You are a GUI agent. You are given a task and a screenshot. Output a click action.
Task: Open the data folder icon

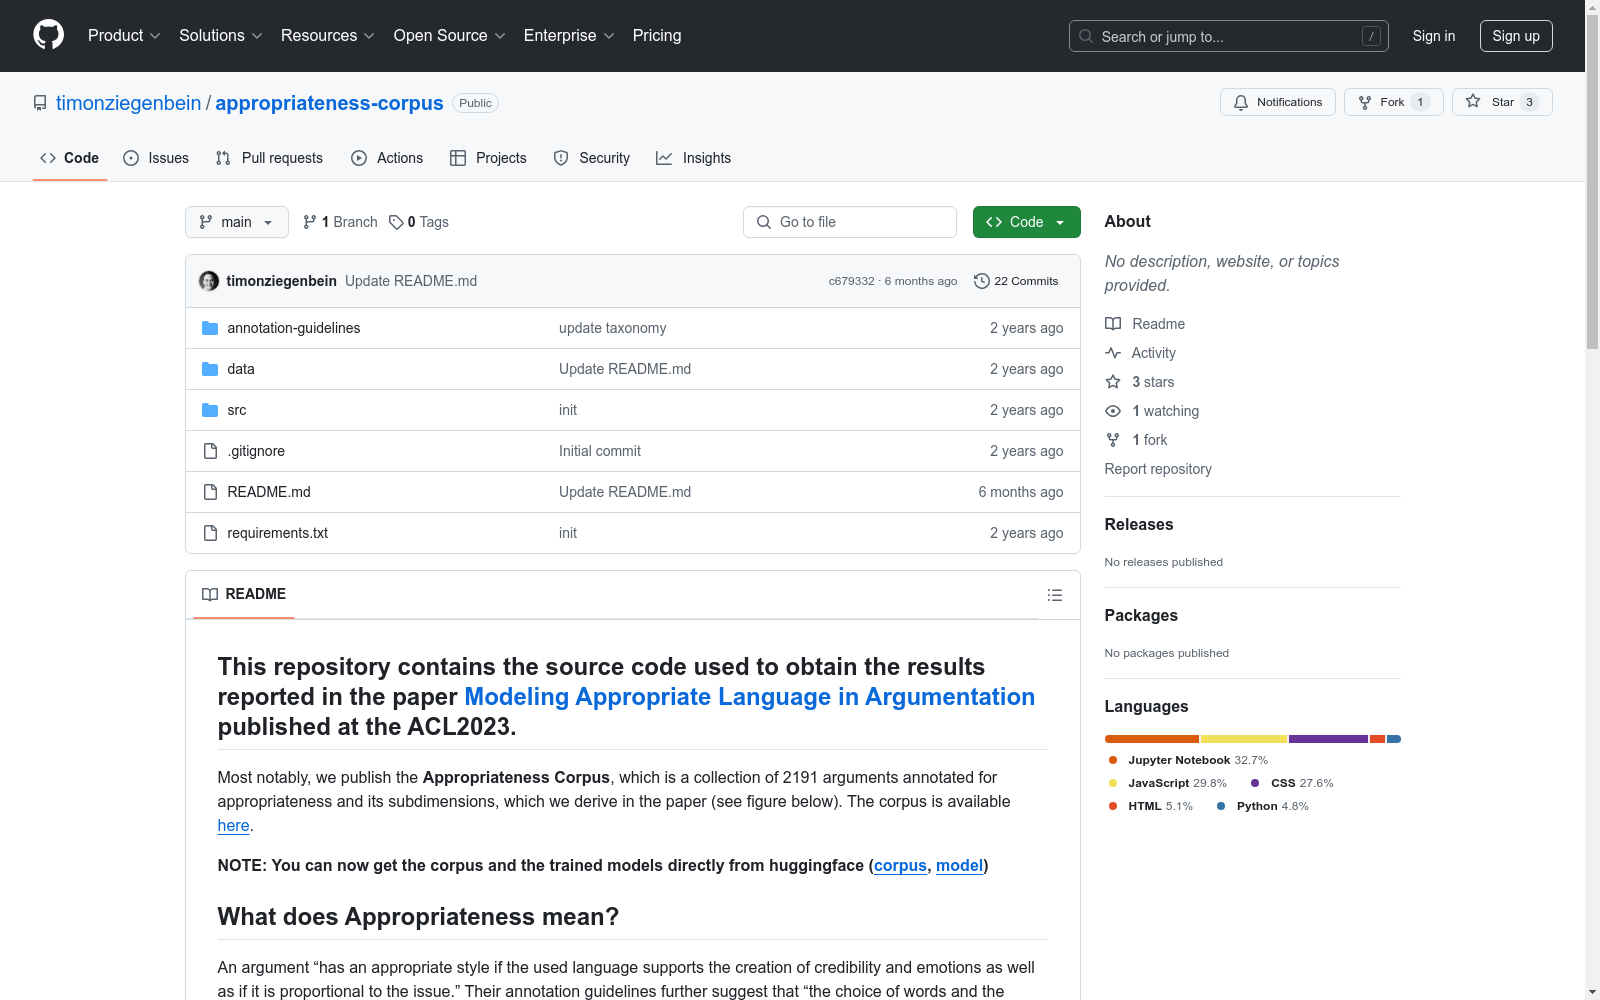[x=210, y=369]
